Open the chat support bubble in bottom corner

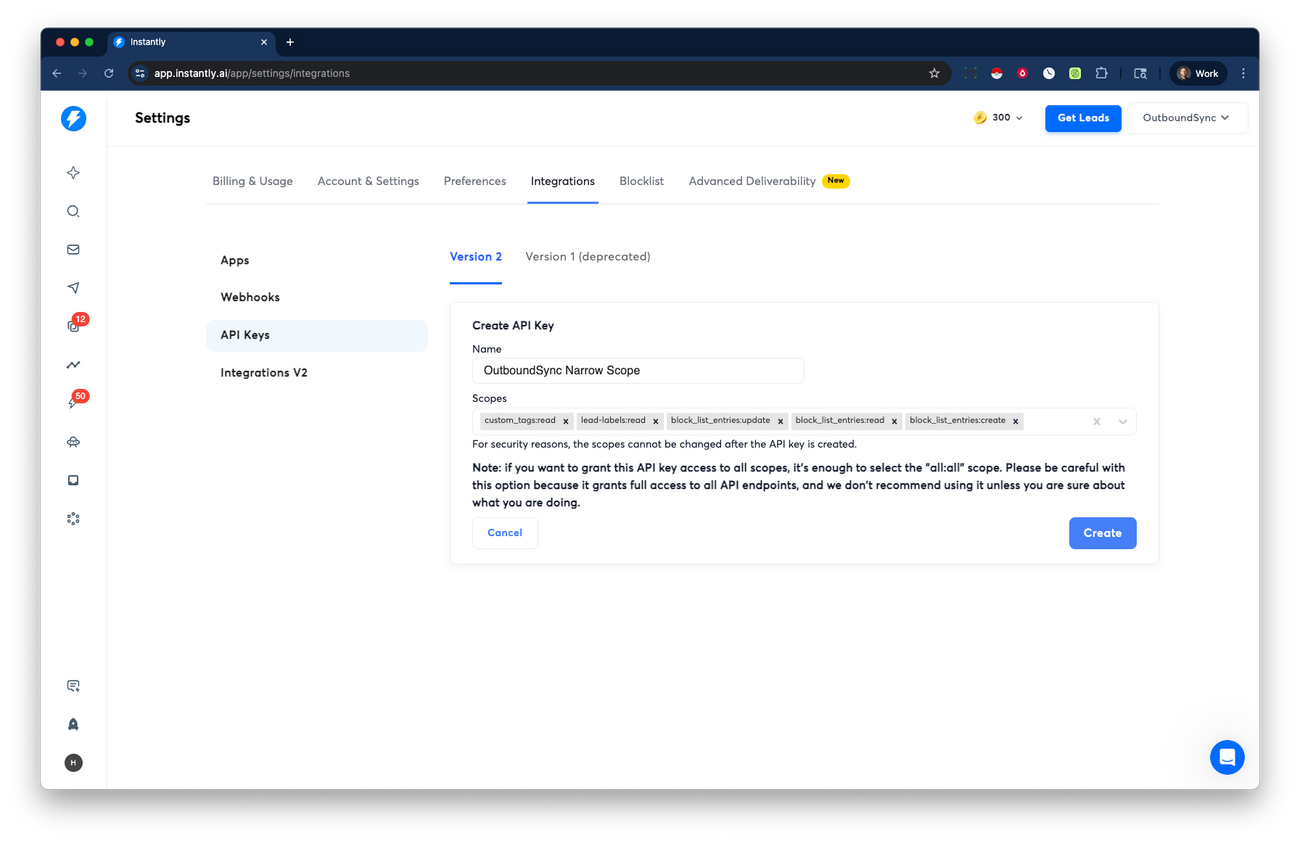(1227, 757)
